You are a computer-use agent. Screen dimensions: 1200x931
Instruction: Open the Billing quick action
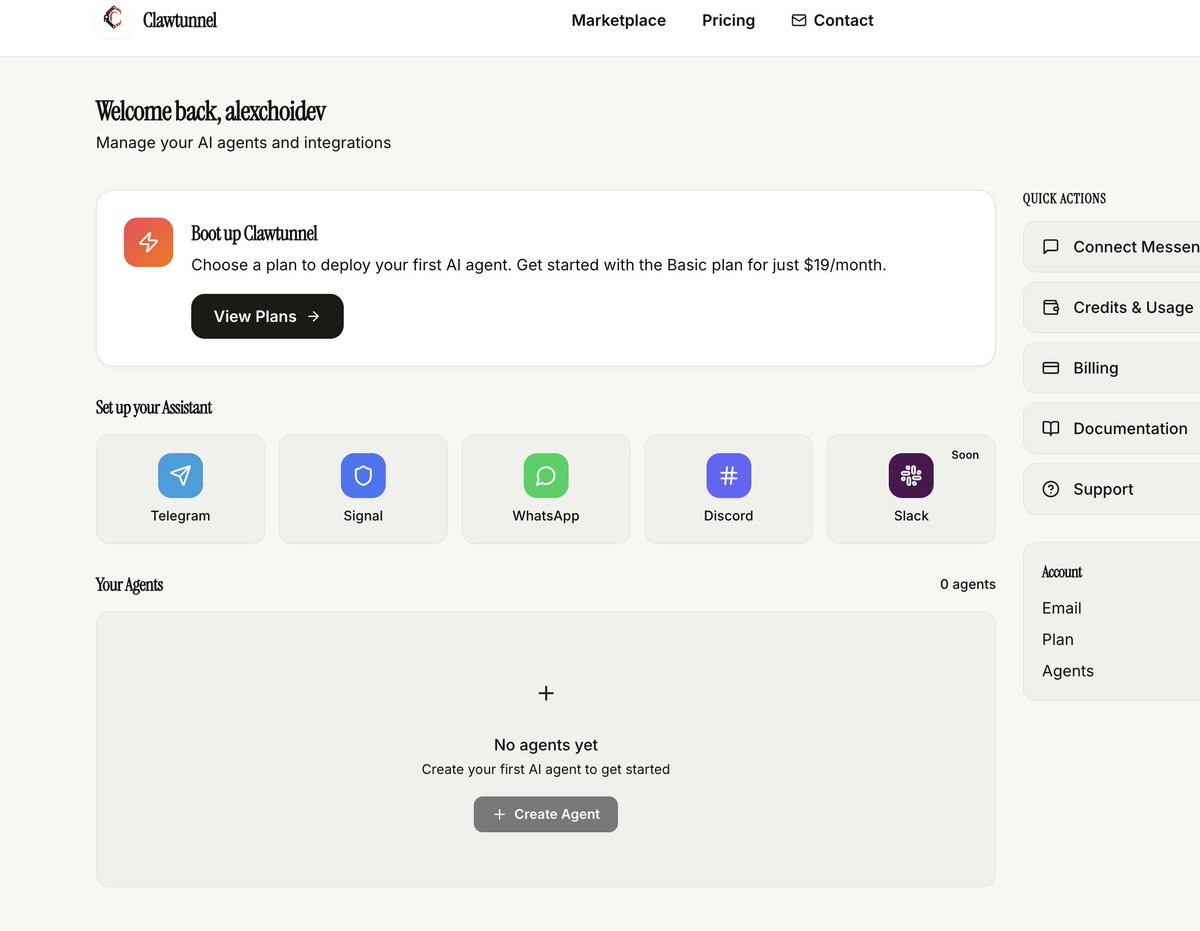point(1111,368)
